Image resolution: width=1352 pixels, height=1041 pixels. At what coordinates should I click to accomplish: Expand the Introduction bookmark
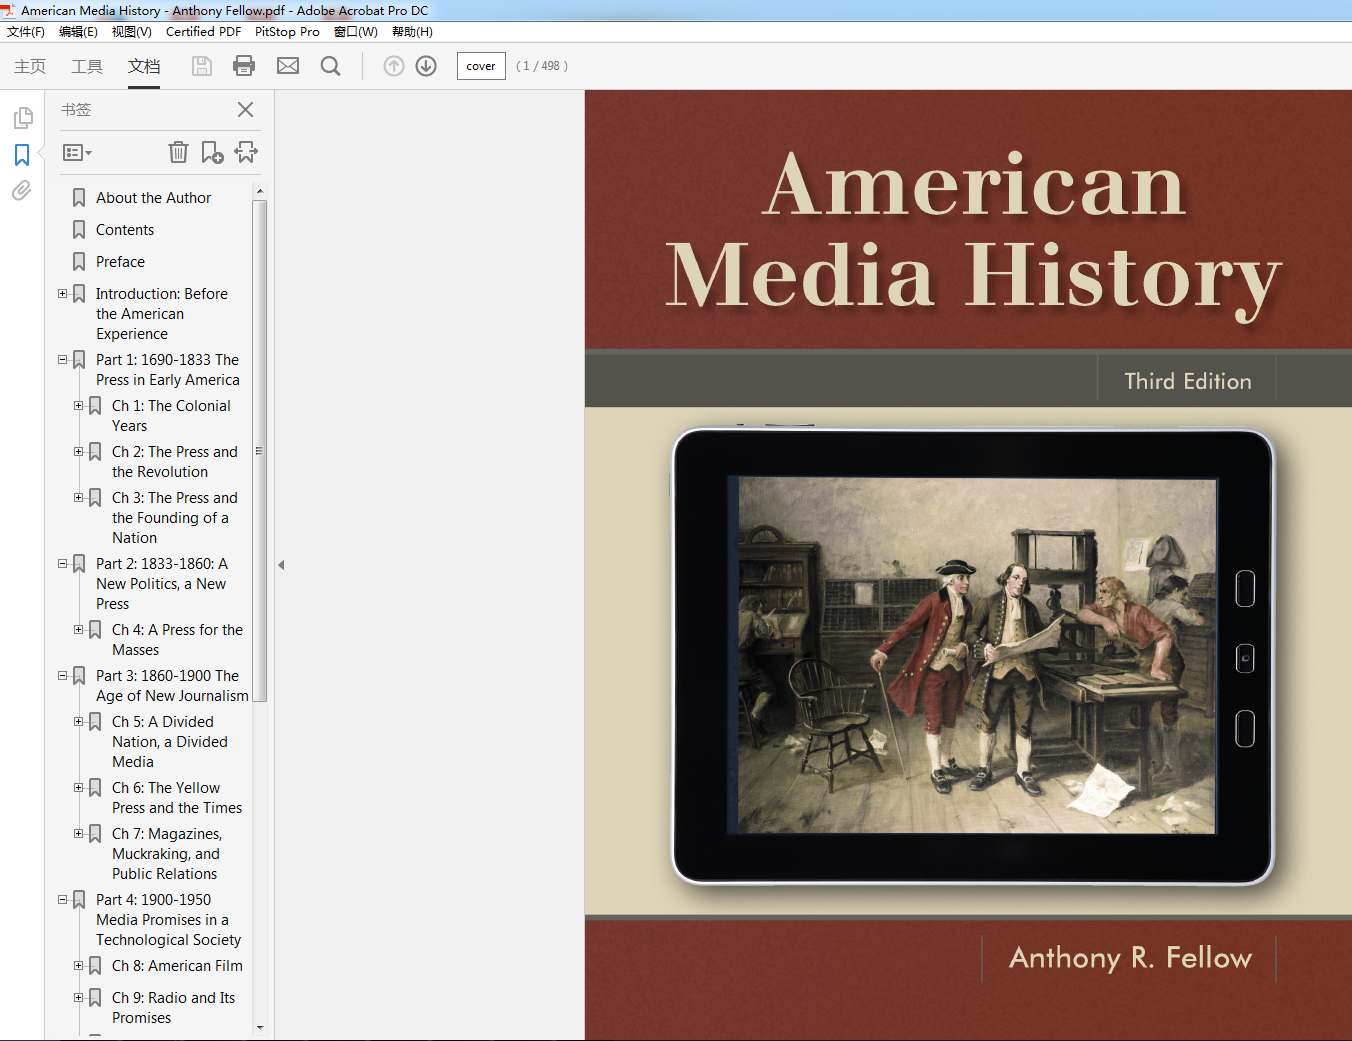click(62, 294)
